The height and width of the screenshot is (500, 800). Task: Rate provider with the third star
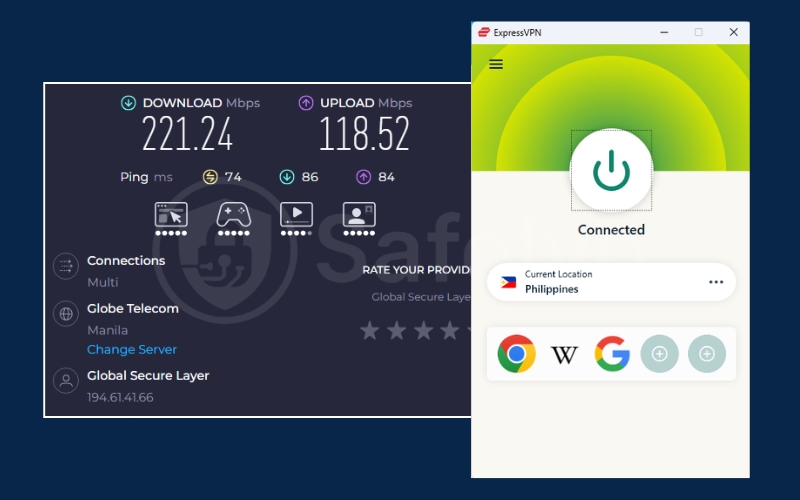click(x=423, y=331)
